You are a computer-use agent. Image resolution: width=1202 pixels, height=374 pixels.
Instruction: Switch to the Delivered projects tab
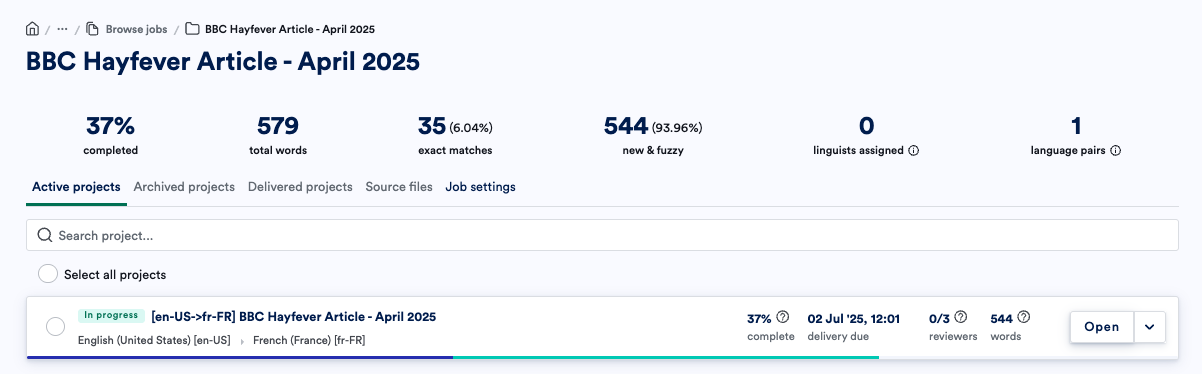click(x=300, y=187)
